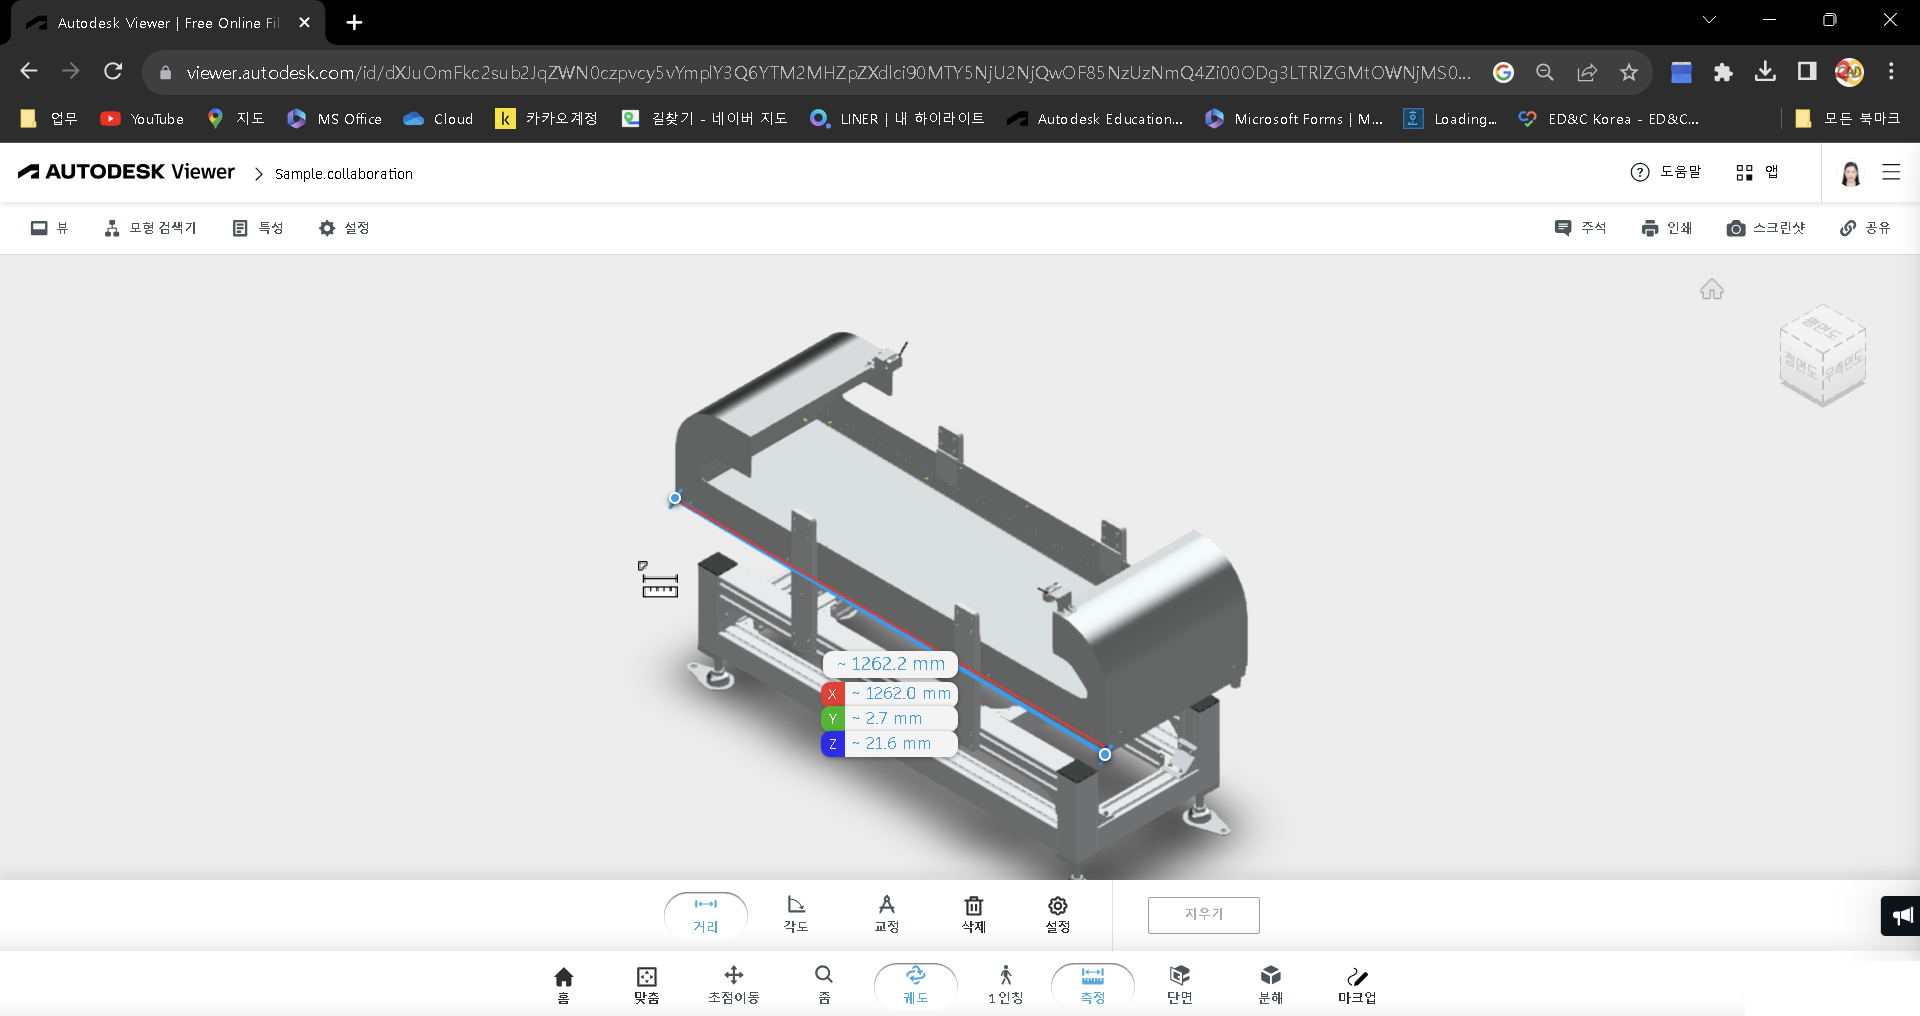Enable the 교정 (Calibrate) measurement mode
This screenshot has width=1920, height=1016.
click(886, 913)
